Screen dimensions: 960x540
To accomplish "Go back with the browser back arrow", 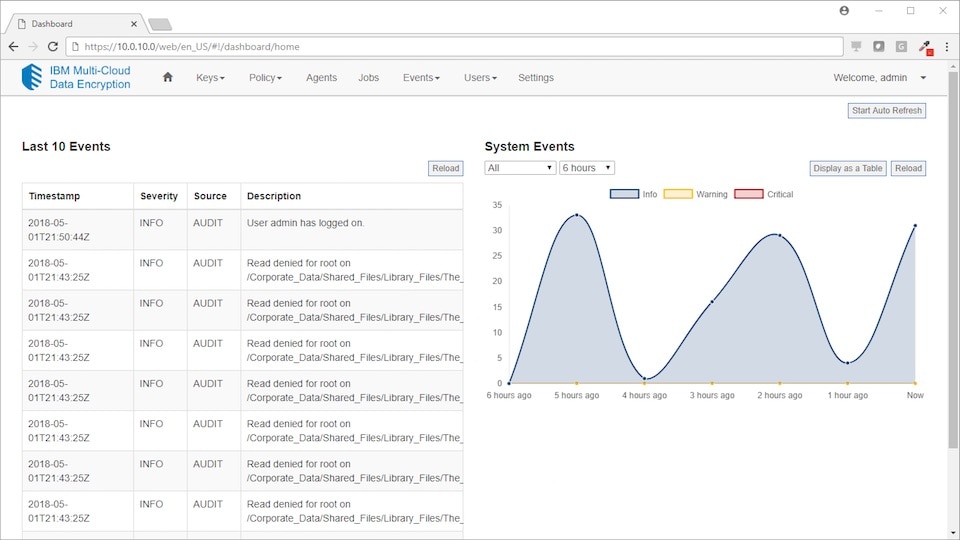I will (13, 47).
